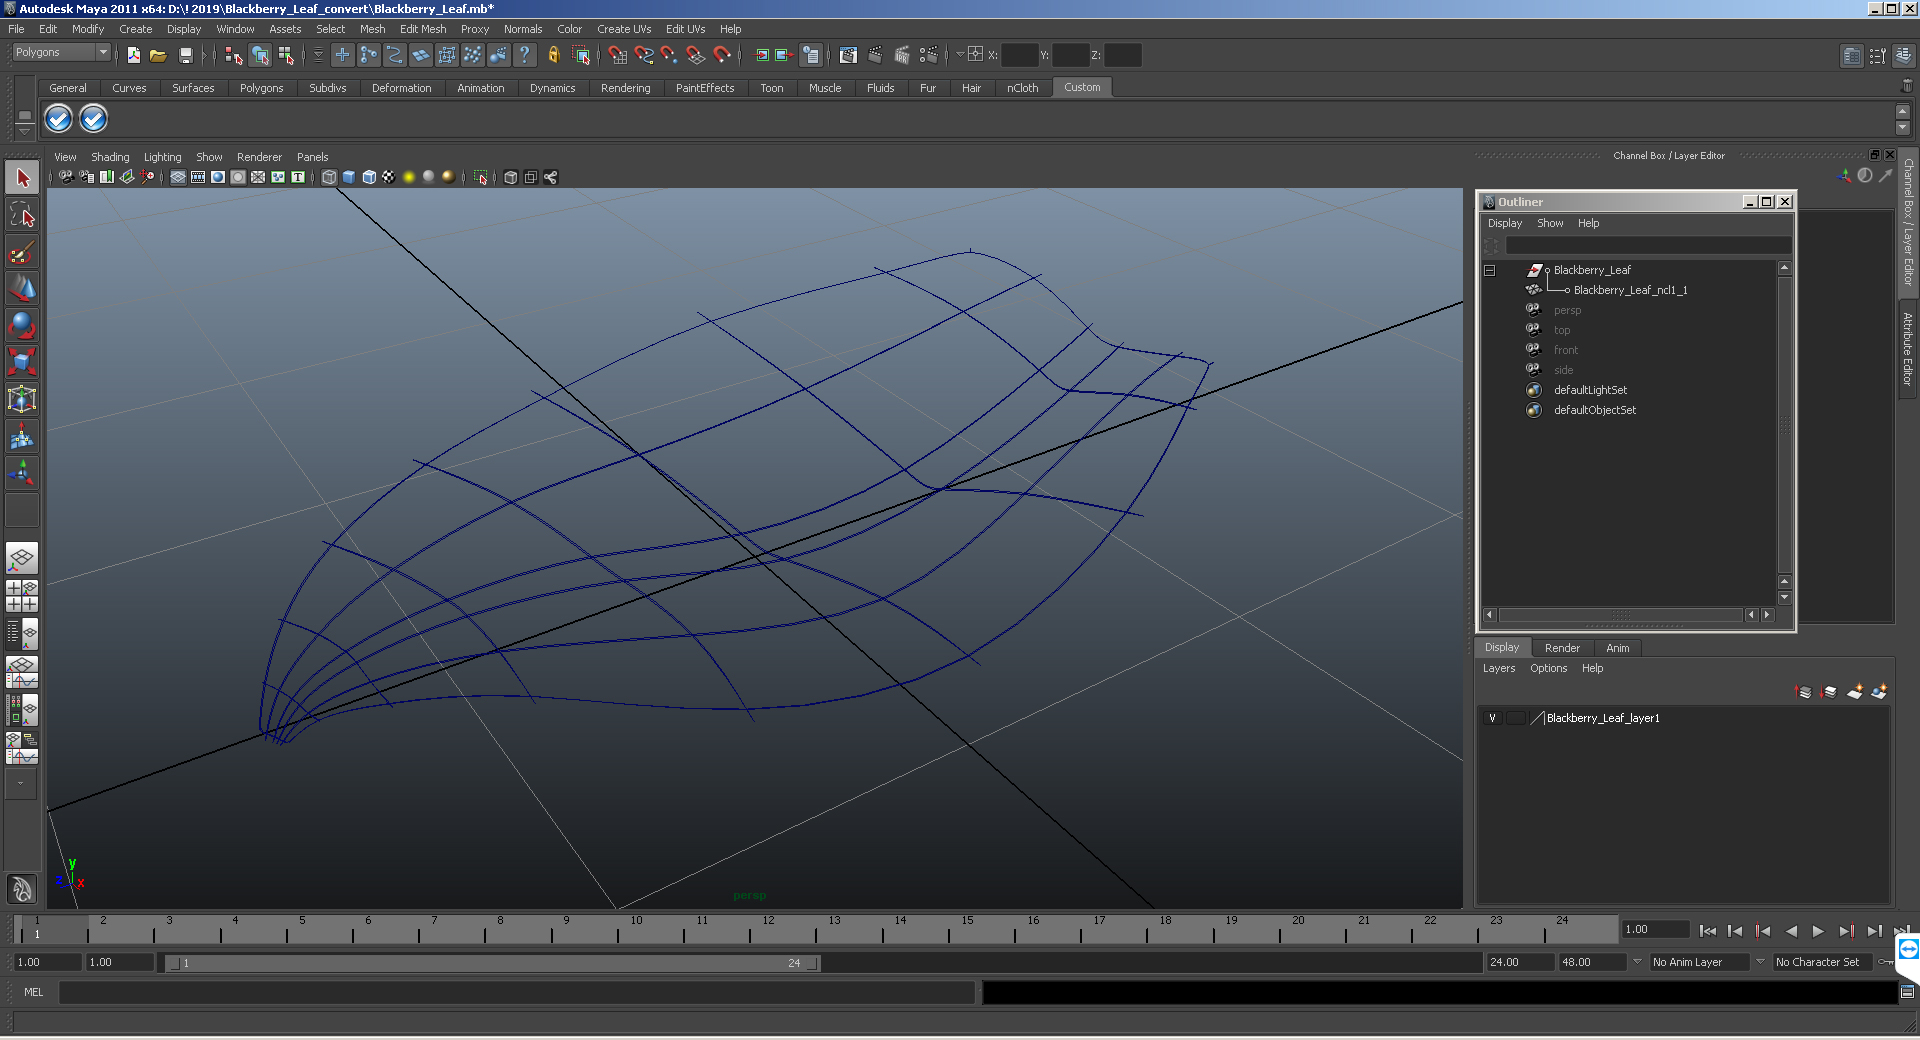This screenshot has width=1920, height=1040.
Task: Select defaultLightSet in the Outliner
Action: (1590, 390)
